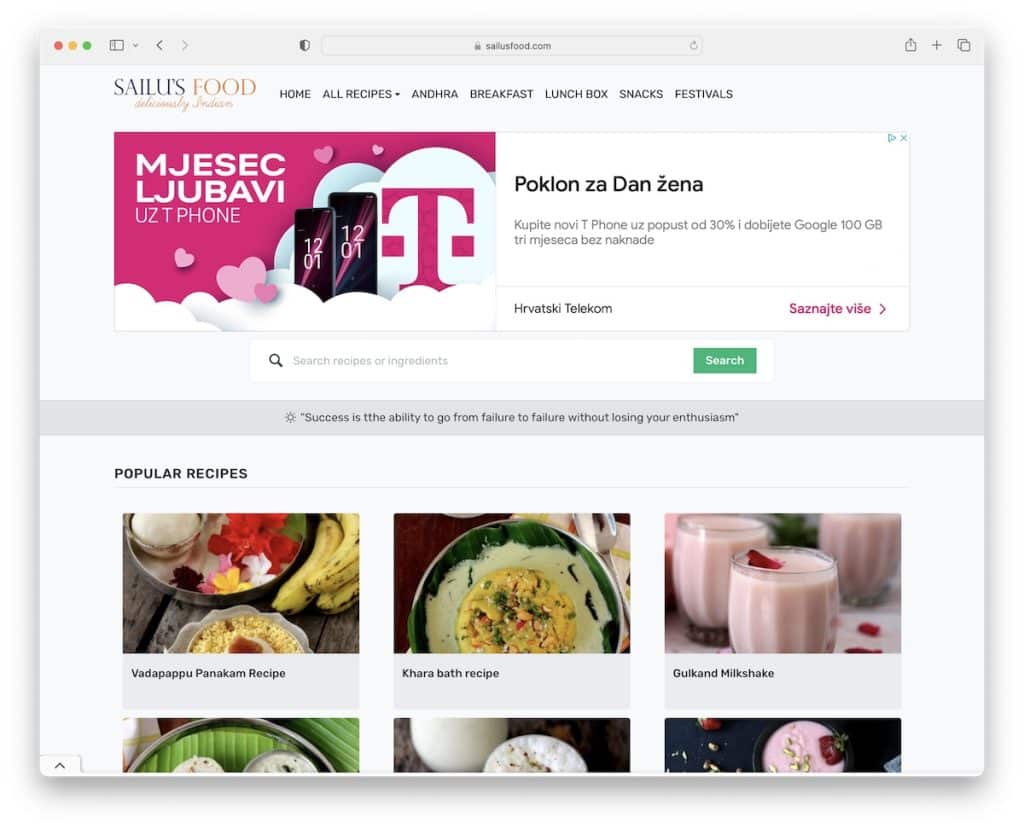Open the privacy shield report icon
Screen dimensions: 1024x829
(304, 45)
